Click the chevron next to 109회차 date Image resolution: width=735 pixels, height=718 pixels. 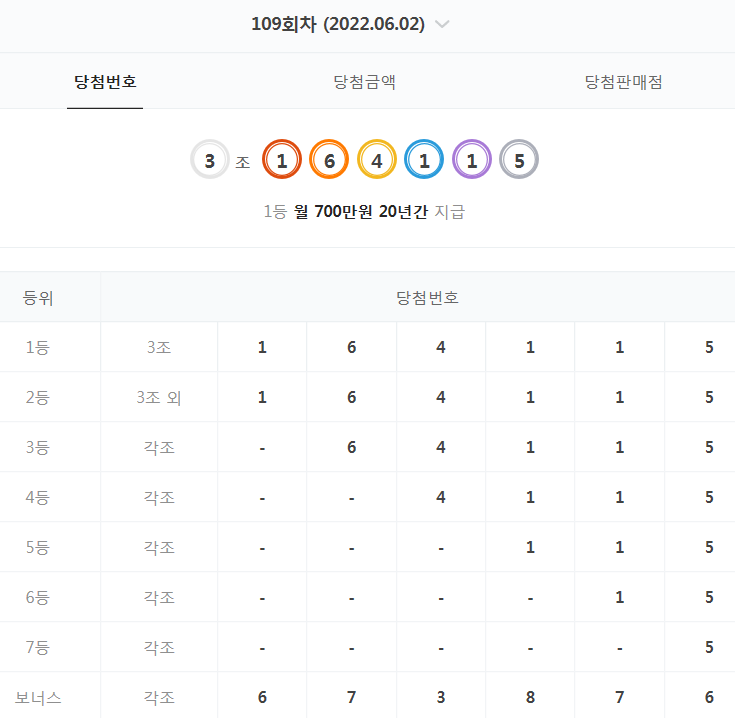point(442,24)
